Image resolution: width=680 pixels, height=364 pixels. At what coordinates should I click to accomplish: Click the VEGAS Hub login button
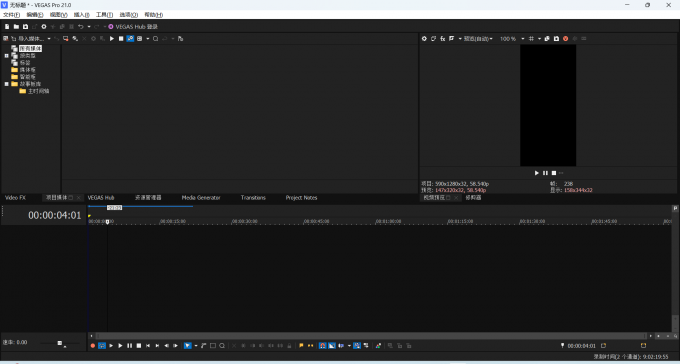(133, 27)
